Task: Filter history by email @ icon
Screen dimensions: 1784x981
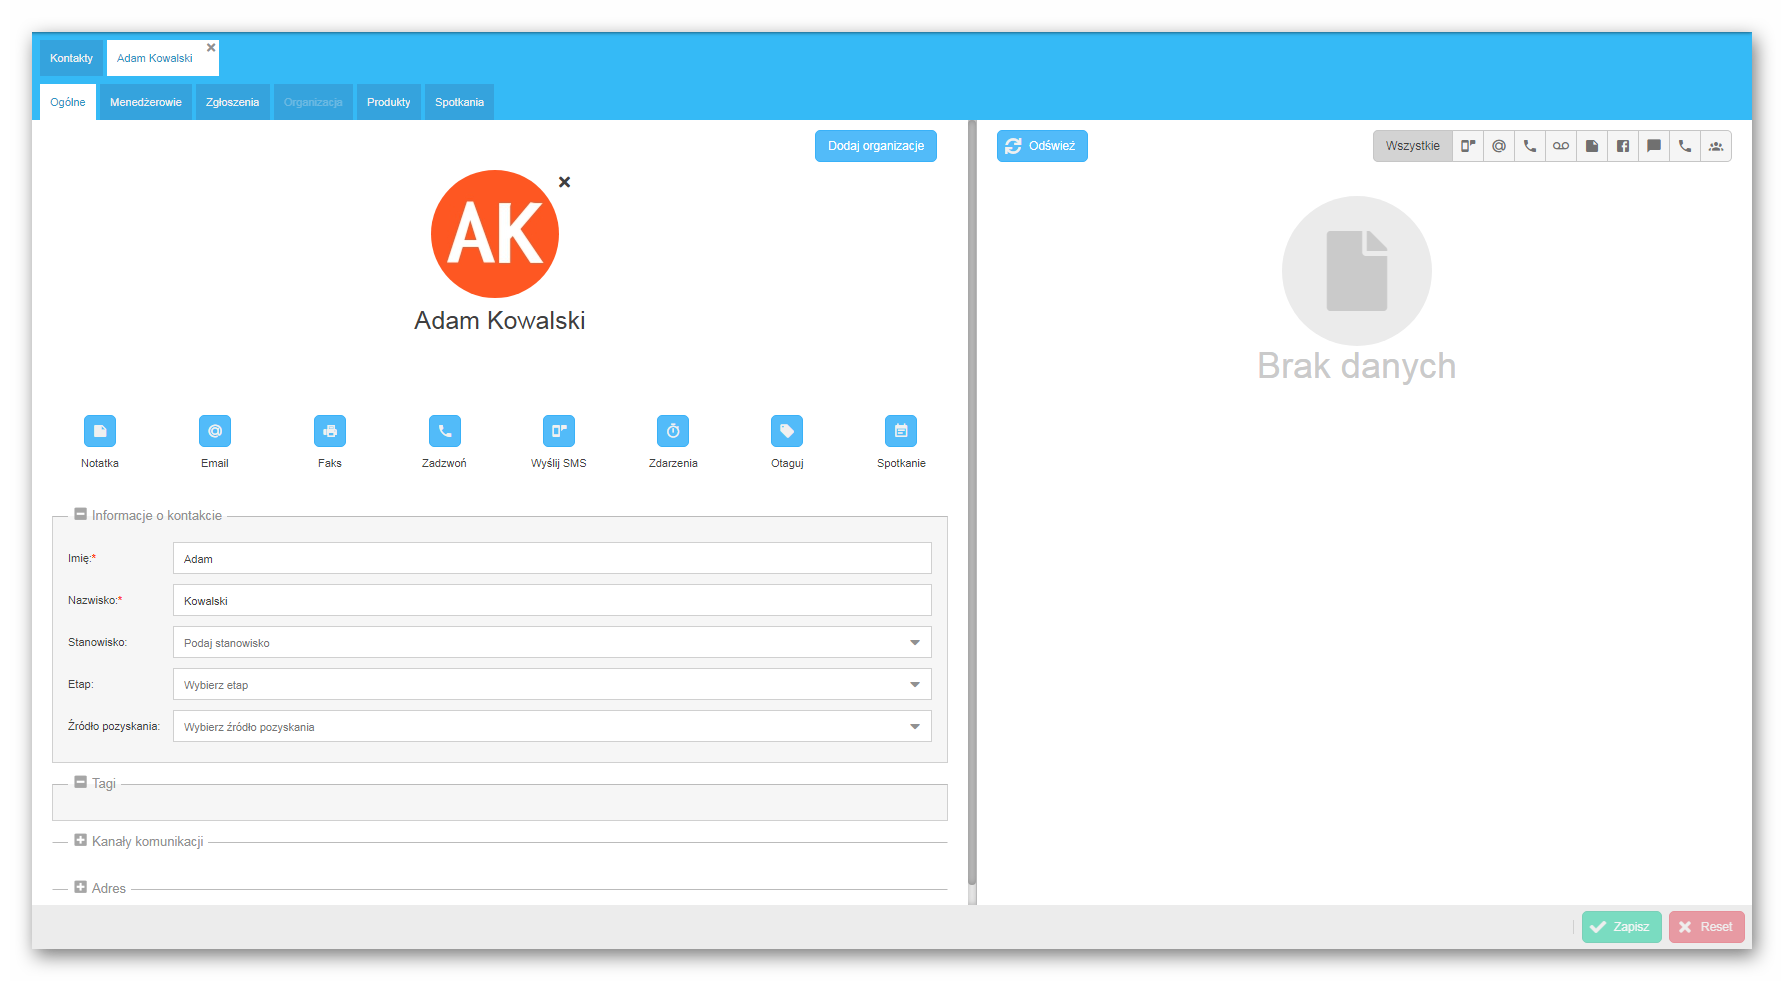Action: [x=1499, y=146]
